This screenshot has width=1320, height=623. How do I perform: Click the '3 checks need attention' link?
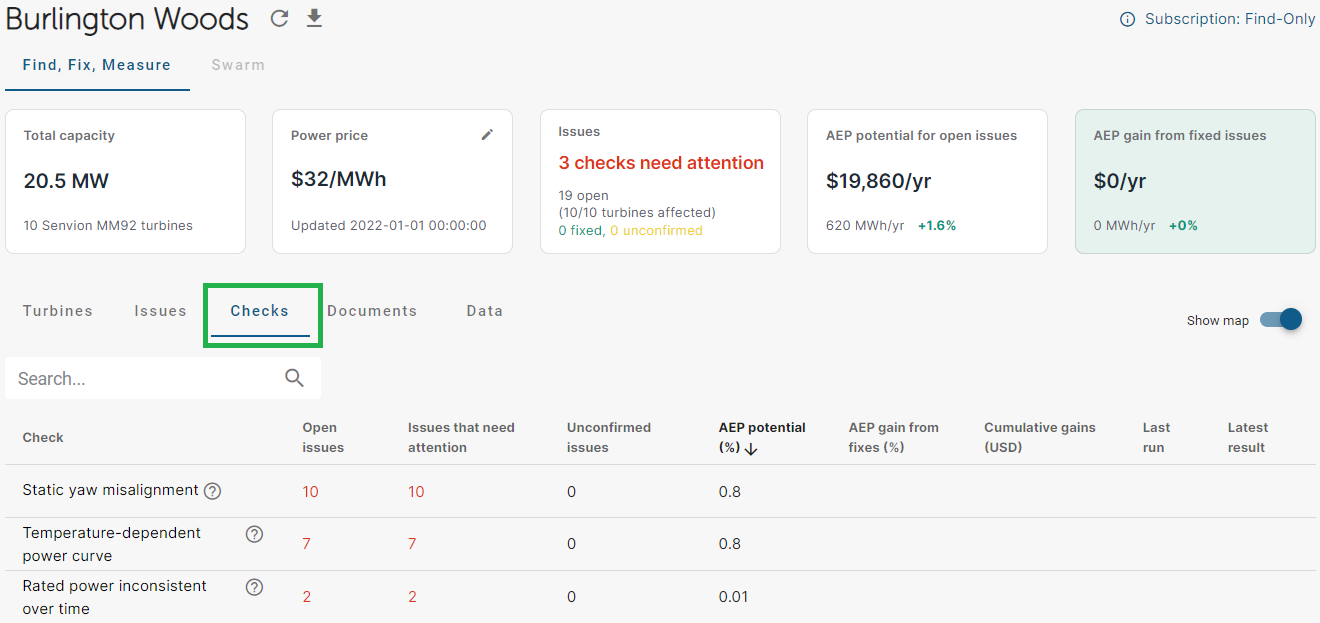[661, 163]
